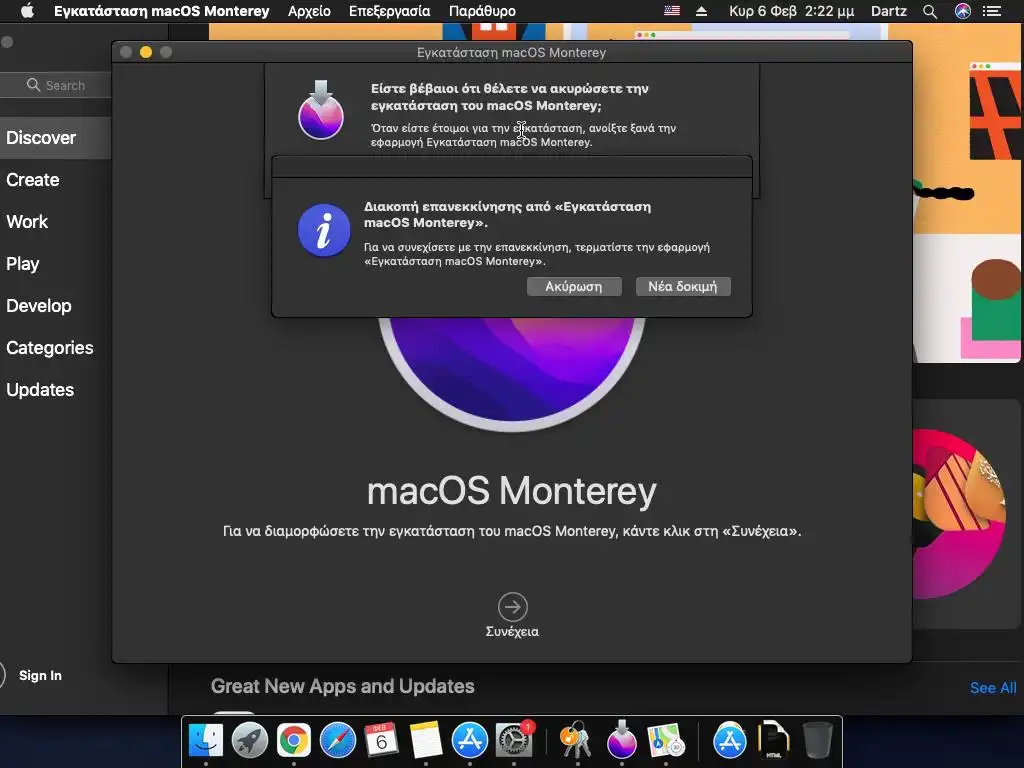The height and width of the screenshot is (768, 1024).
Task: Open the Εγκατάσταση macOS Monterey app menu
Action: [x=161, y=11]
